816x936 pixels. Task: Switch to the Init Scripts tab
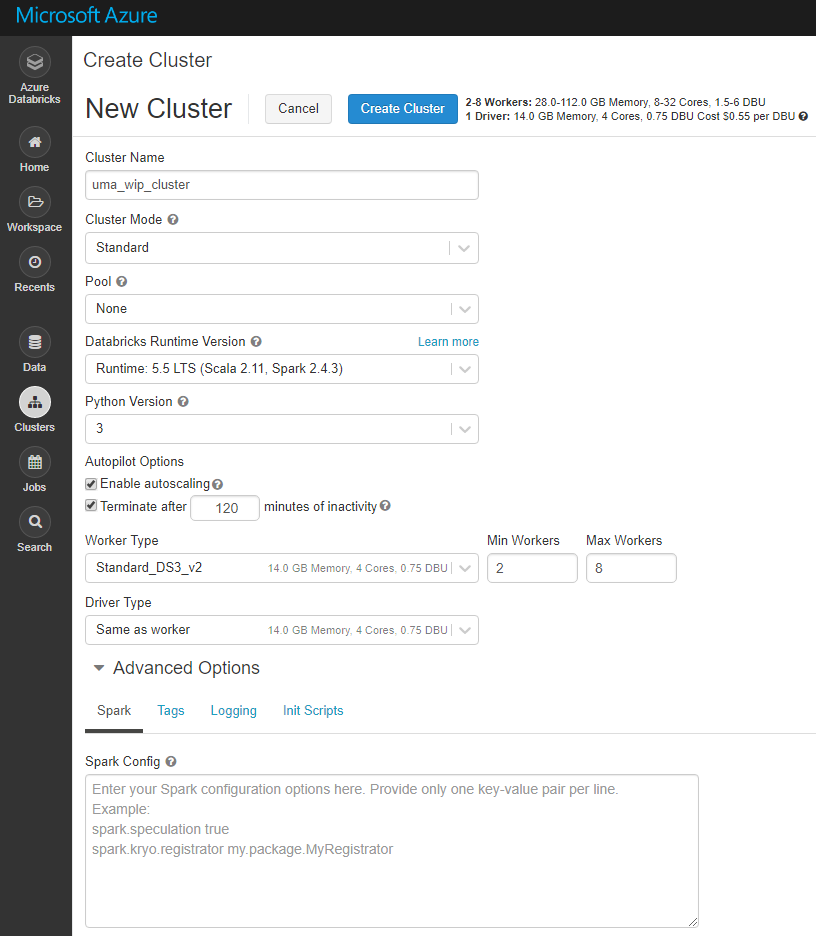click(x=313, y=711)
